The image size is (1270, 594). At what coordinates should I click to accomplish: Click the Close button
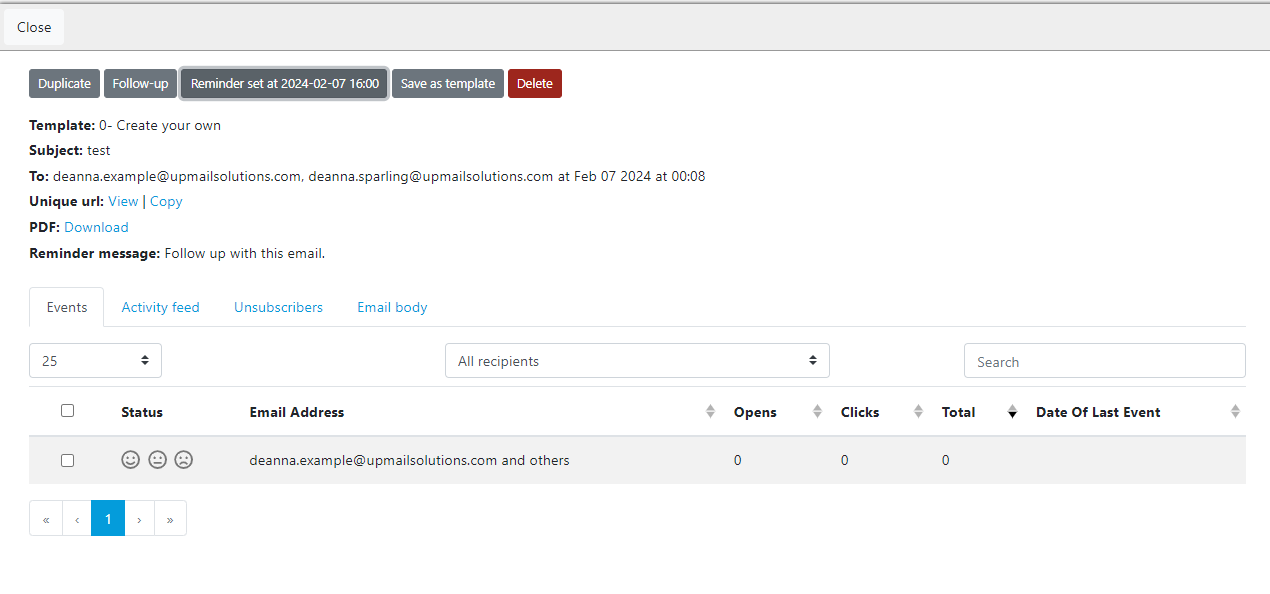click(34, 27)
